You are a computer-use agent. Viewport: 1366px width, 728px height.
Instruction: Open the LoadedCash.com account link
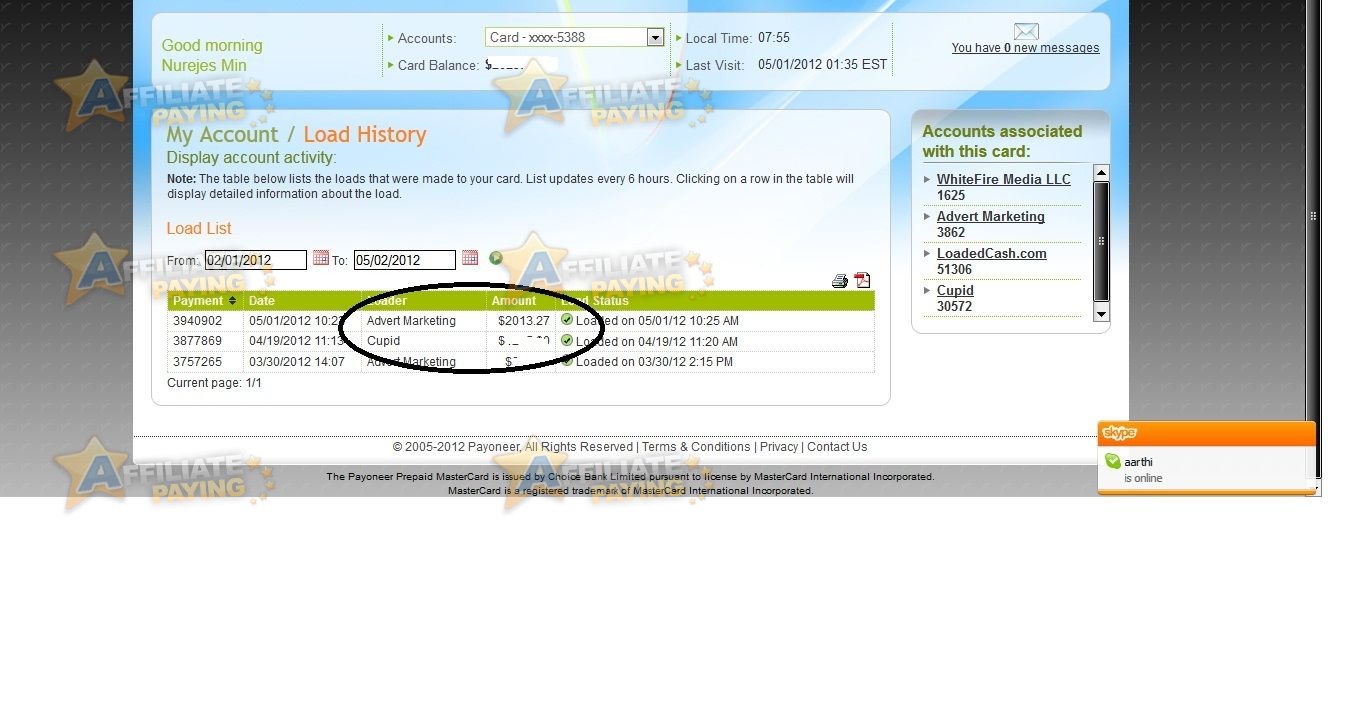click(991, 254)
